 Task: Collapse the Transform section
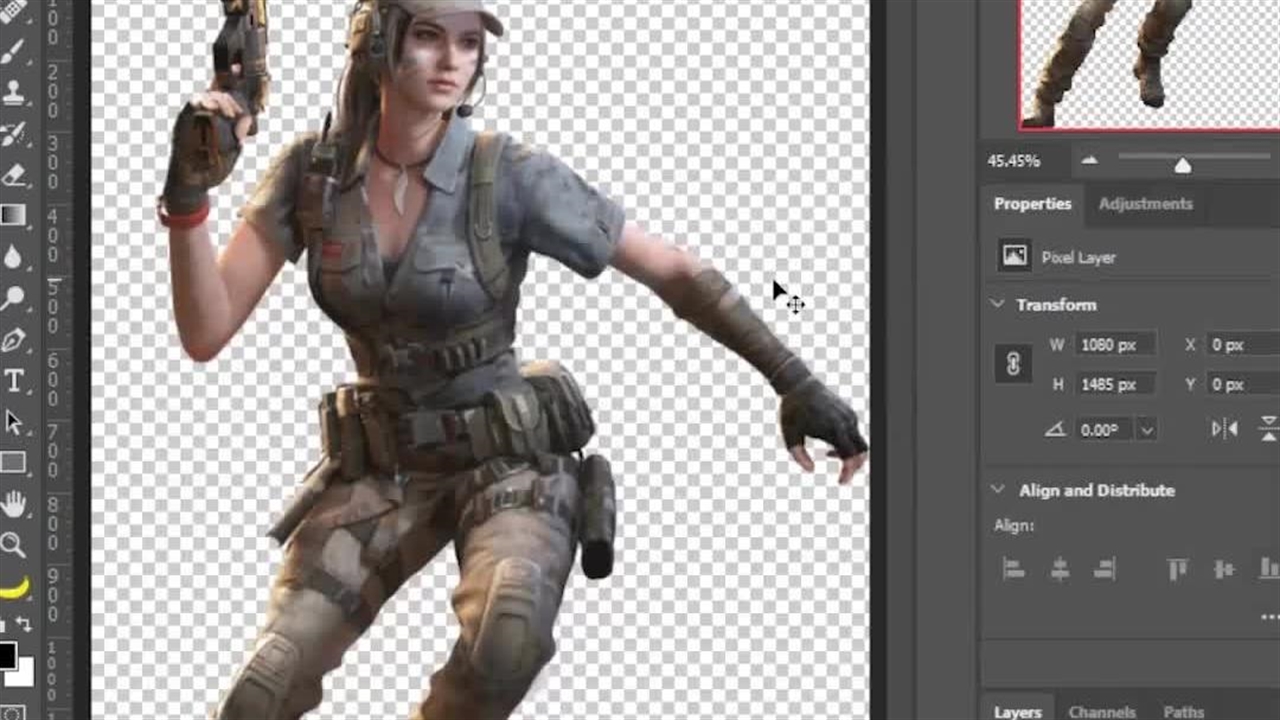click(997, 304)
